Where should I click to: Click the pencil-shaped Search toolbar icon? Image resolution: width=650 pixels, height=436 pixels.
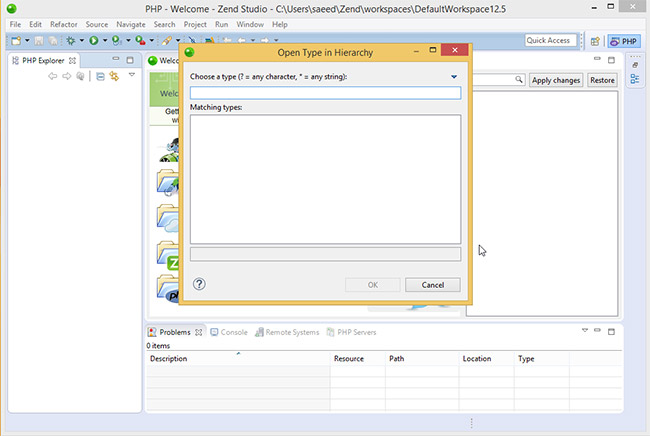pyautogui.click(x=167, y=41)
